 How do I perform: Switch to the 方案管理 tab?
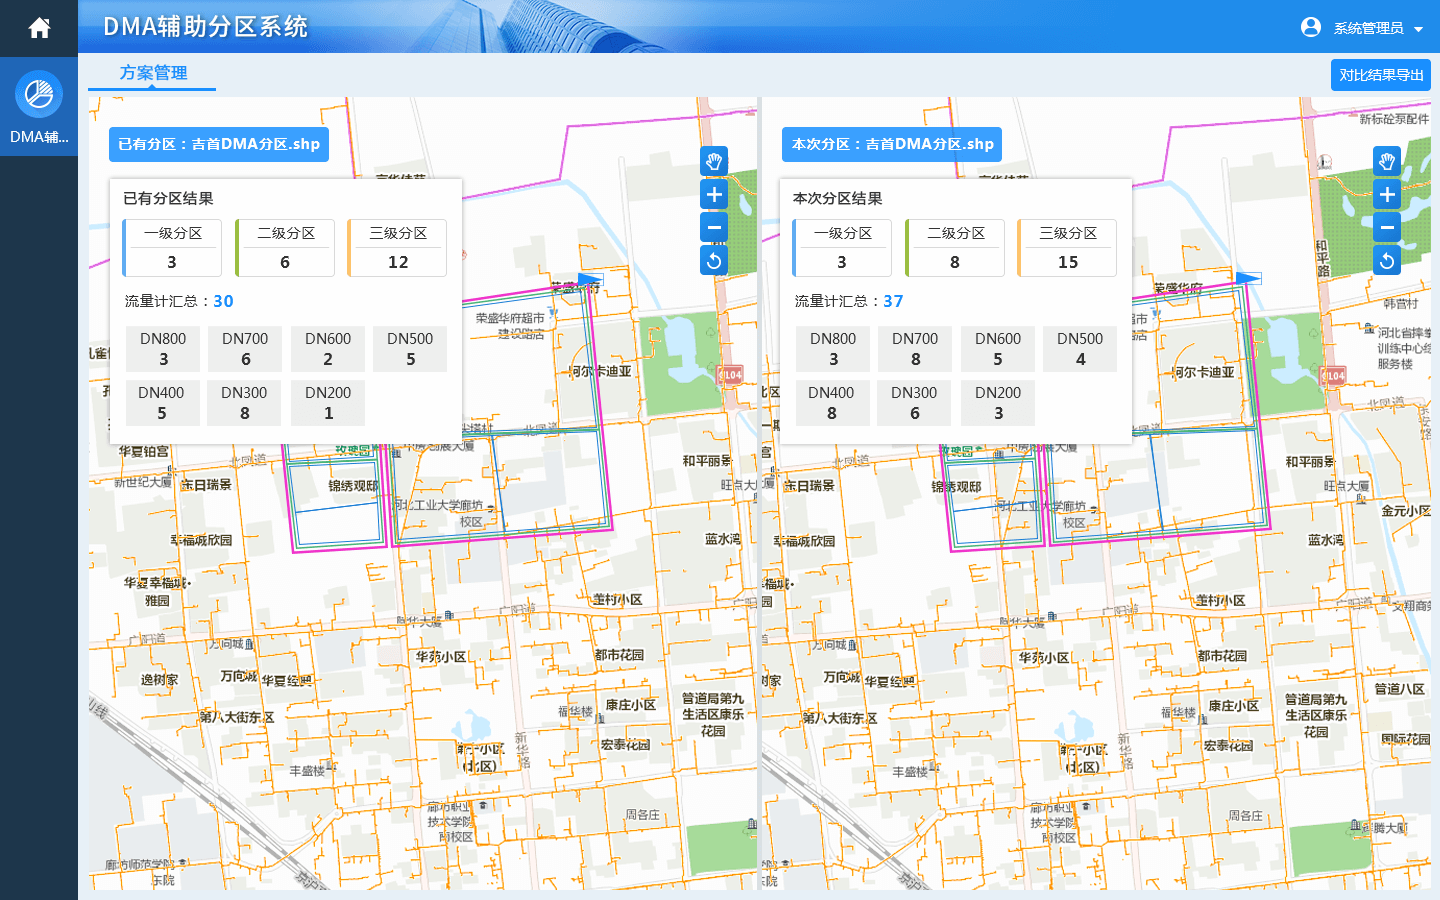pyautogui.click(x=153, y=73)
